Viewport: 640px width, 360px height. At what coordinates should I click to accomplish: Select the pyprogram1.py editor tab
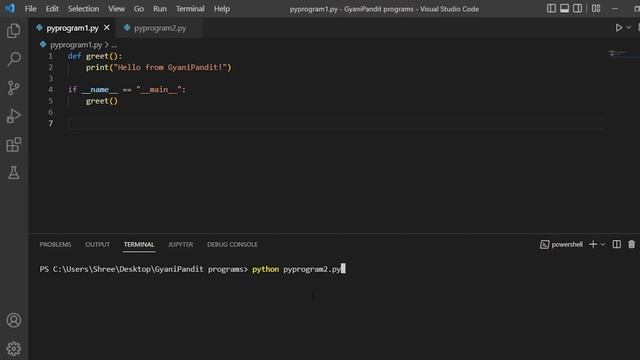(x=72, y=28)
